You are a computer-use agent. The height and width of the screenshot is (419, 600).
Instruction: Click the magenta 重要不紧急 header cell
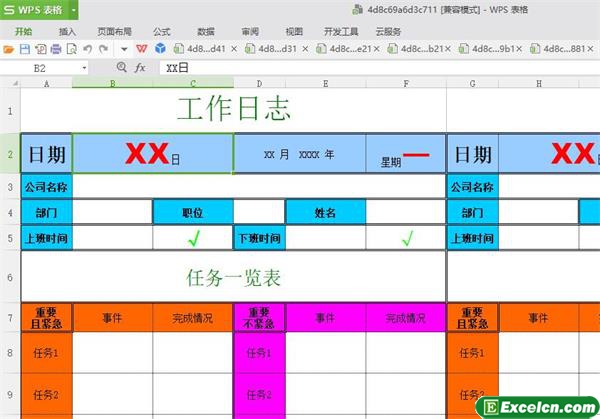pos(259,318)
